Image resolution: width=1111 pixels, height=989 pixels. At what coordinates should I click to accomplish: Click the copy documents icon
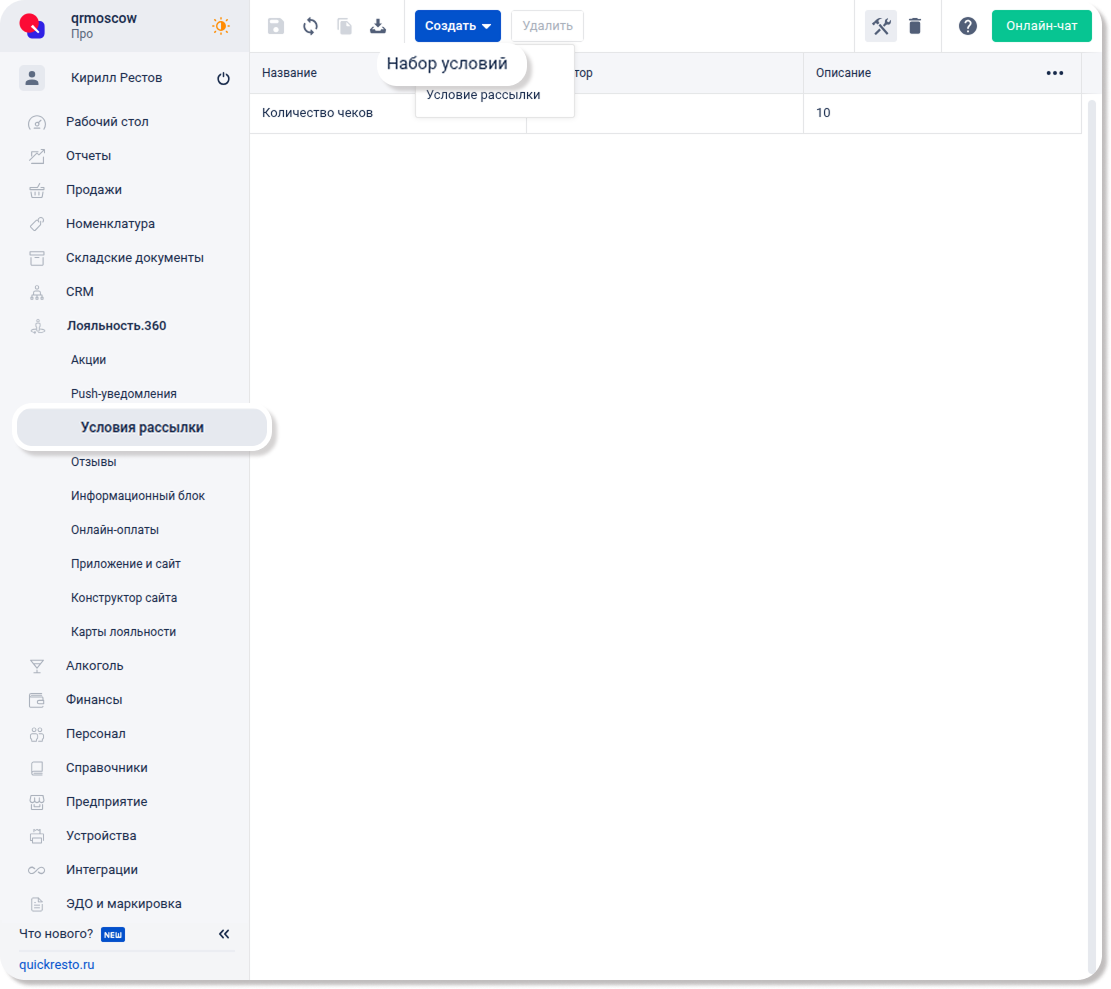344,26
